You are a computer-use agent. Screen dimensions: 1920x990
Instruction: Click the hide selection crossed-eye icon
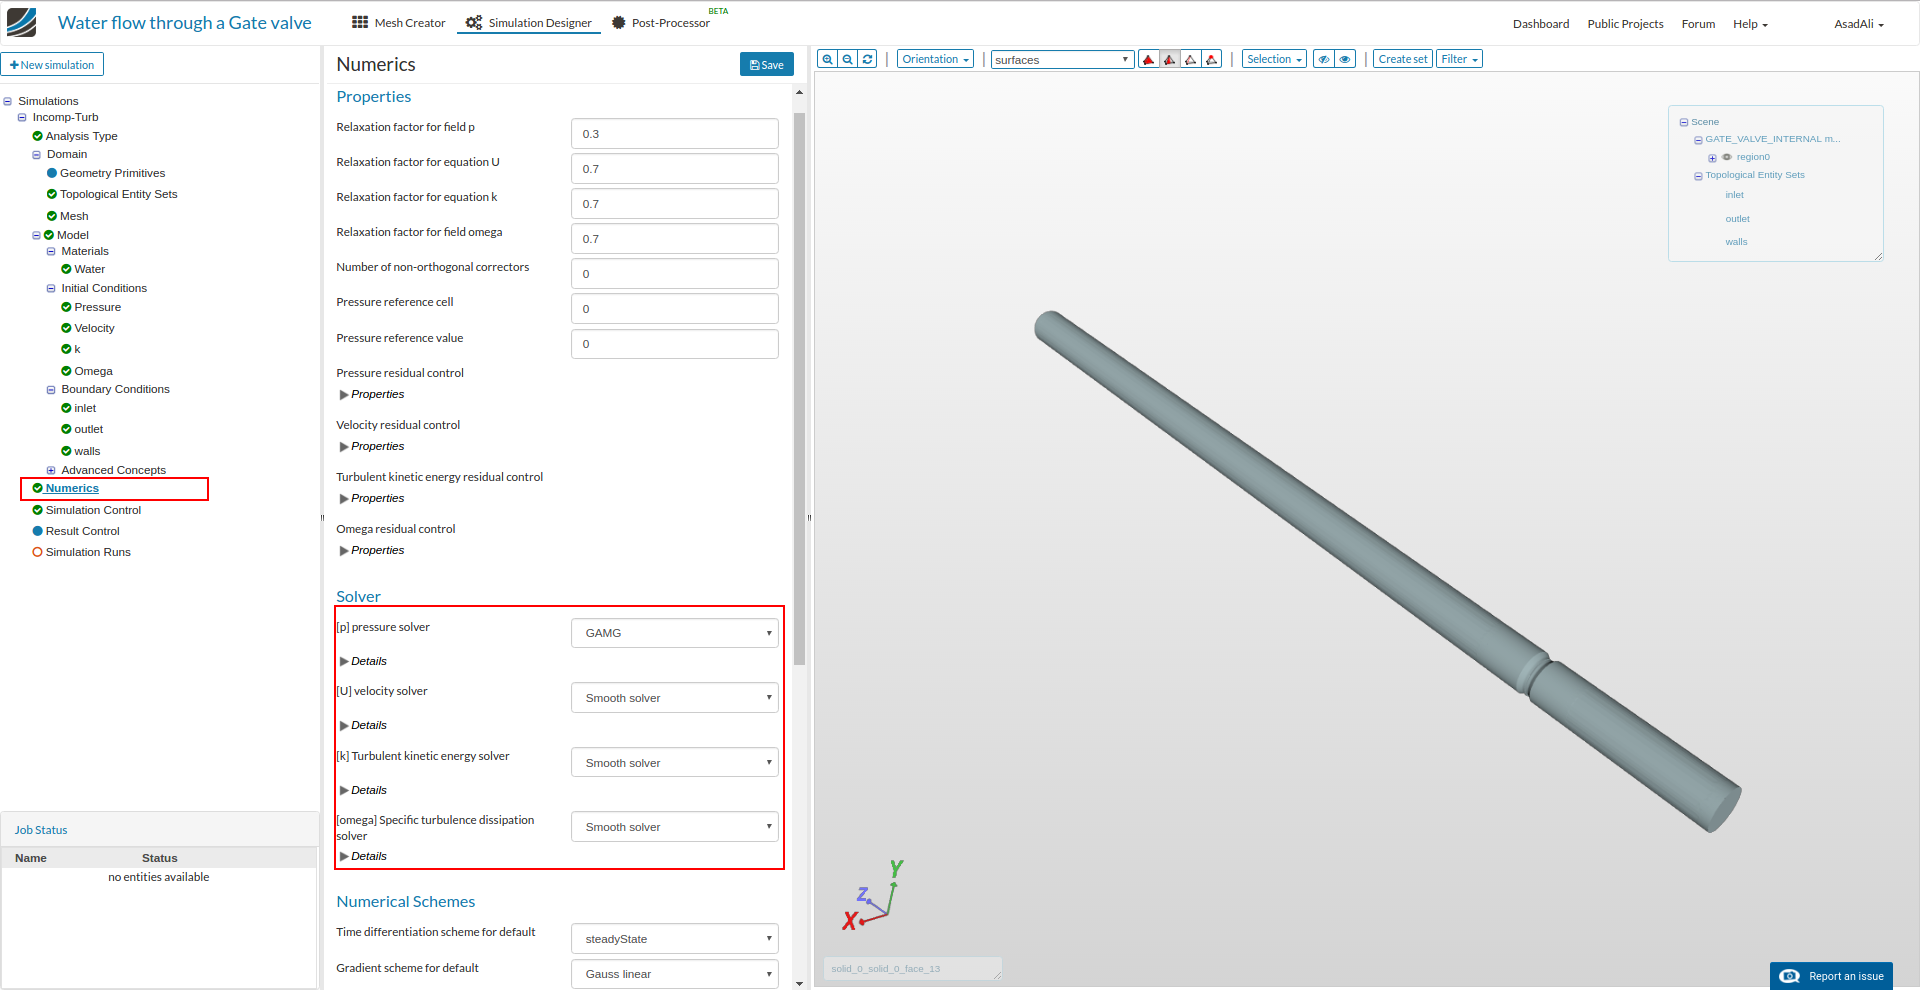(1324, 59)
